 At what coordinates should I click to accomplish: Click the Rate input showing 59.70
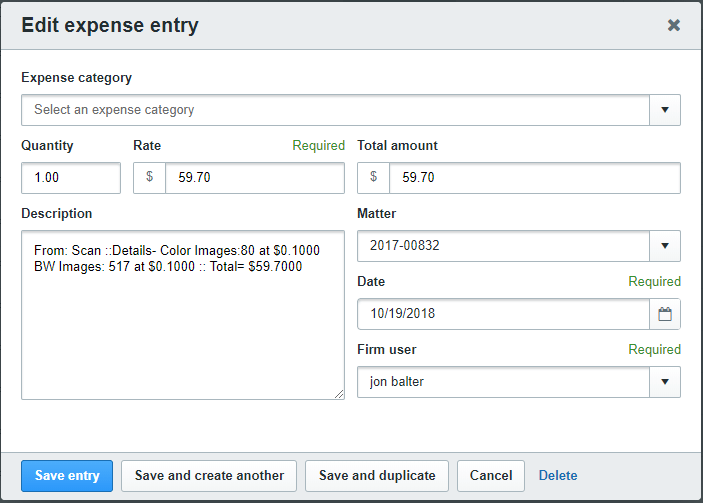pos(255,178)
